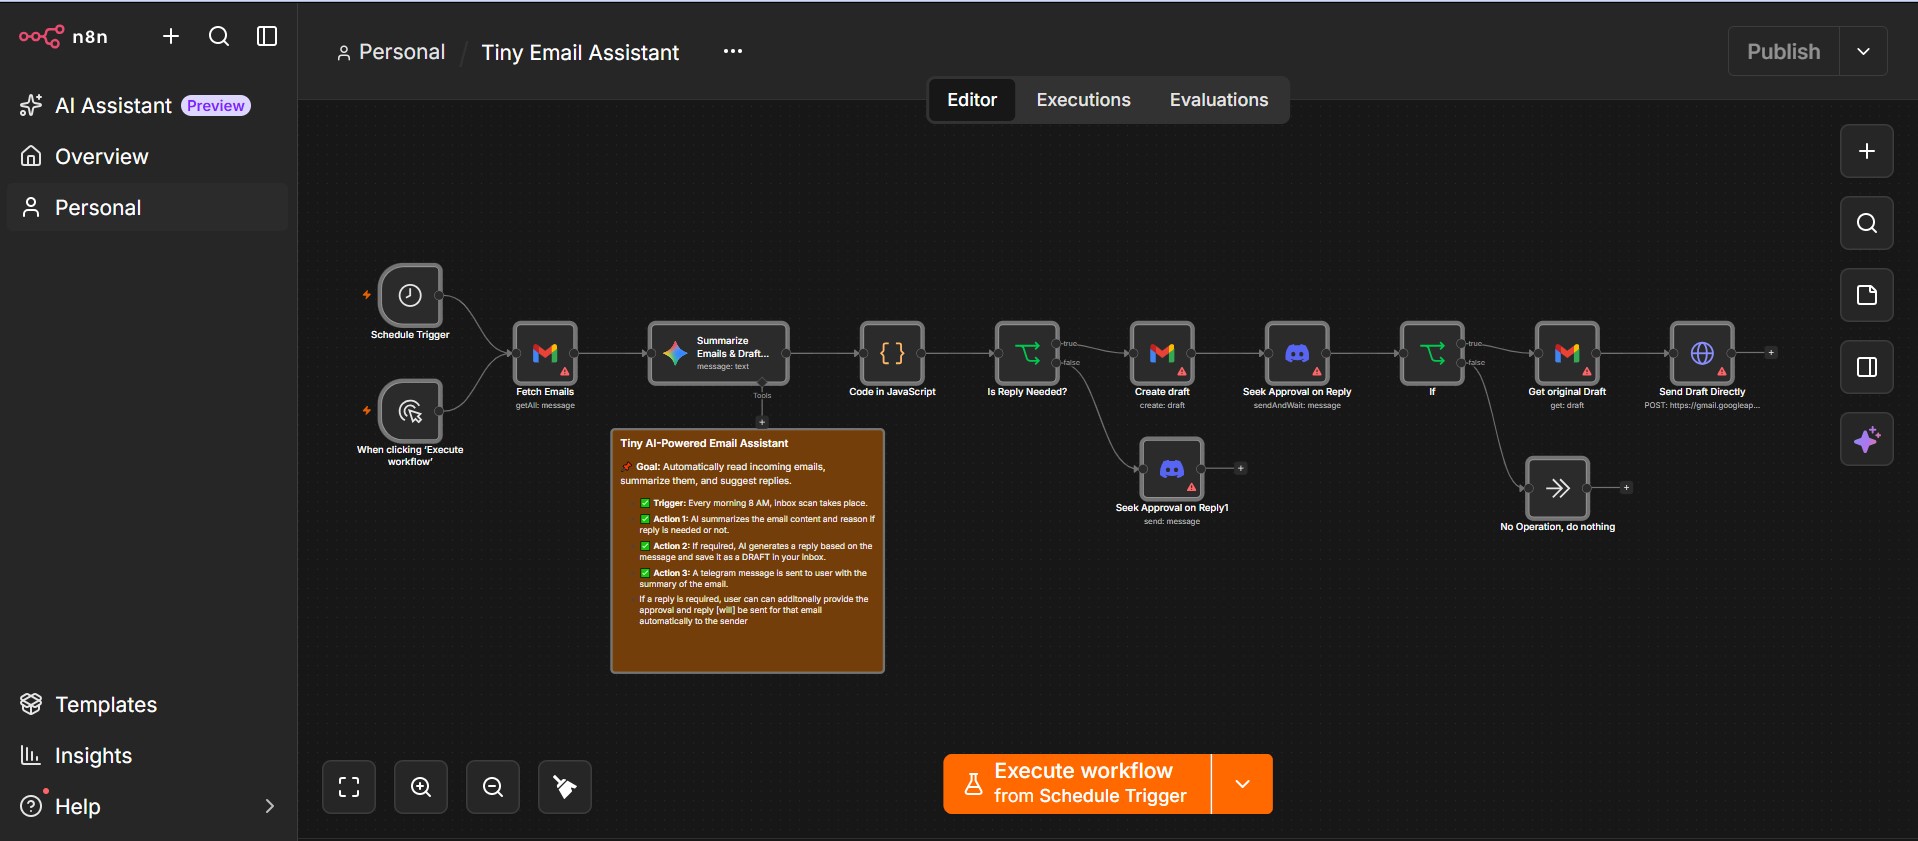Viewport: 1918px width, 841px height.
Task: Tidy up workflow broom button
Action: point(565,787)
